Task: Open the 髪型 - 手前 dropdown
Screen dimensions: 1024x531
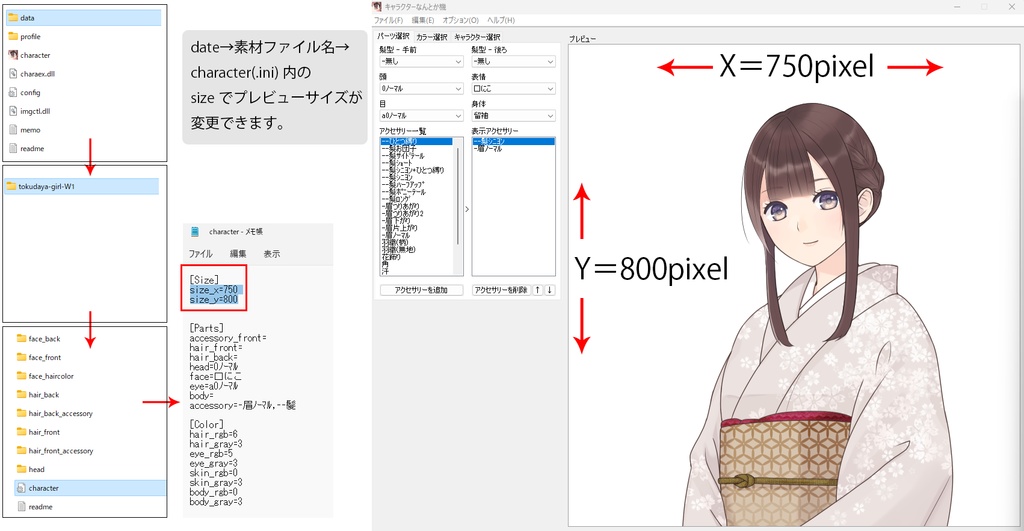Action: (421, 61)
